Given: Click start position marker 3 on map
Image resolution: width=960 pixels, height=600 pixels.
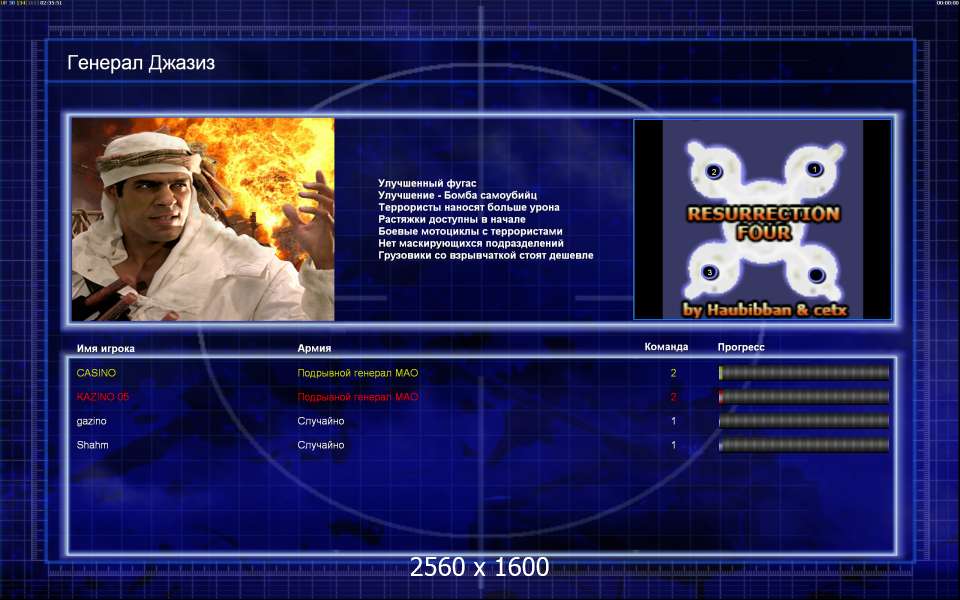Looking at the screenshot, I should point(710,272).
